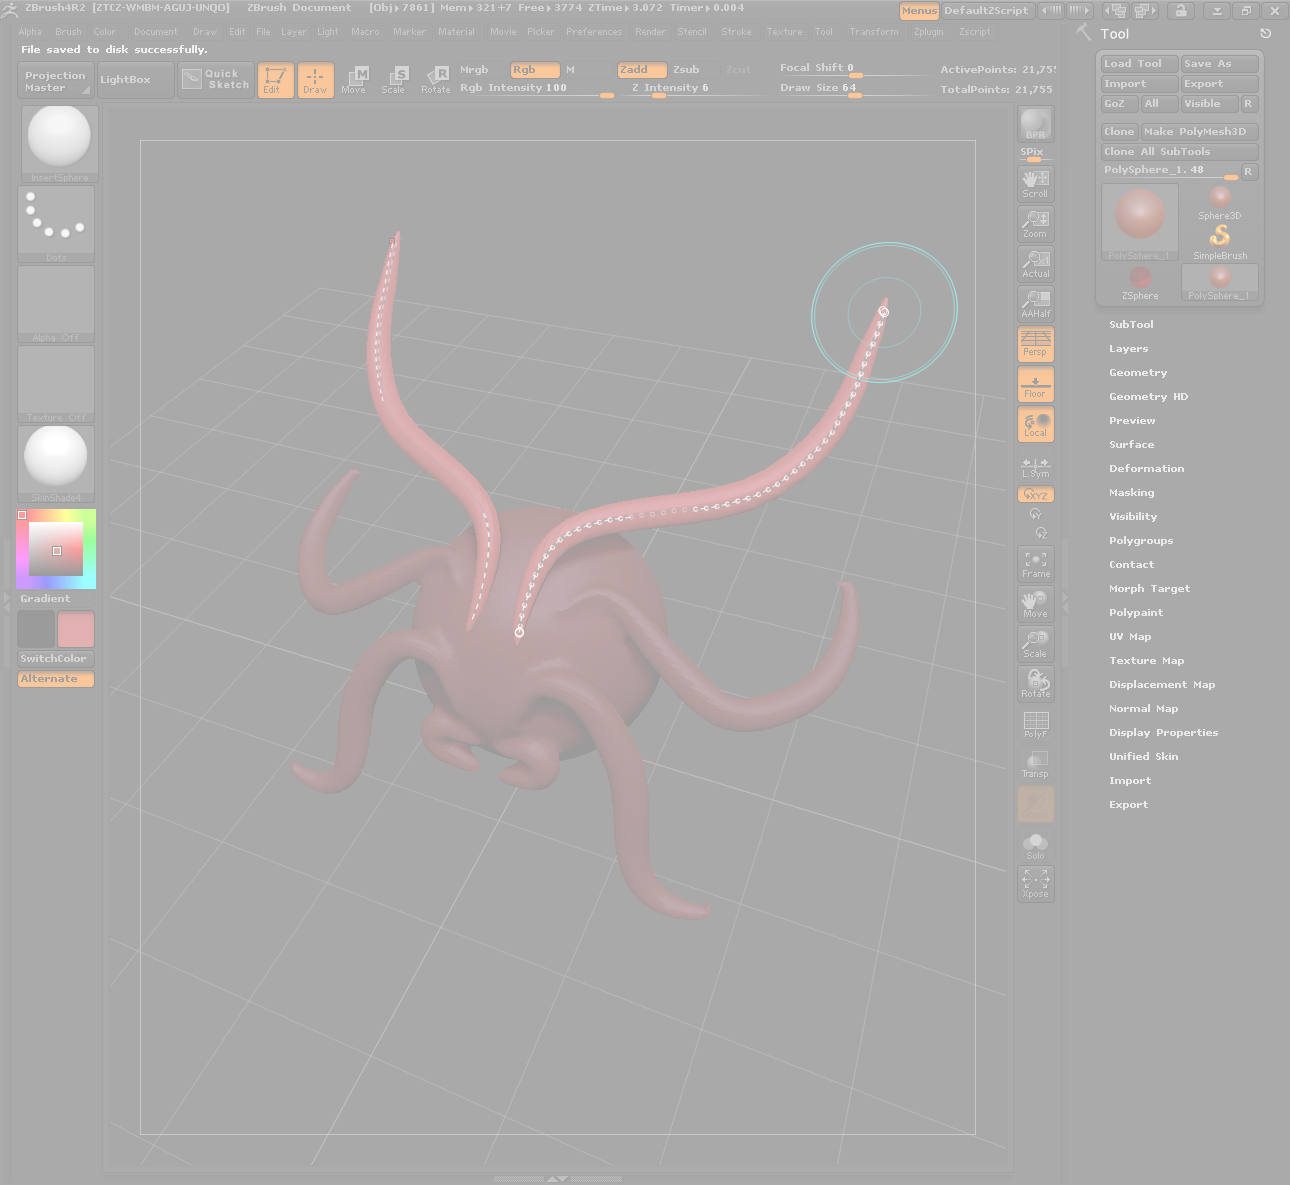Switch to Rotate mode in top shelf
The width and height of the screenshot is (1290, 1185).
click(x=436, y=80)
